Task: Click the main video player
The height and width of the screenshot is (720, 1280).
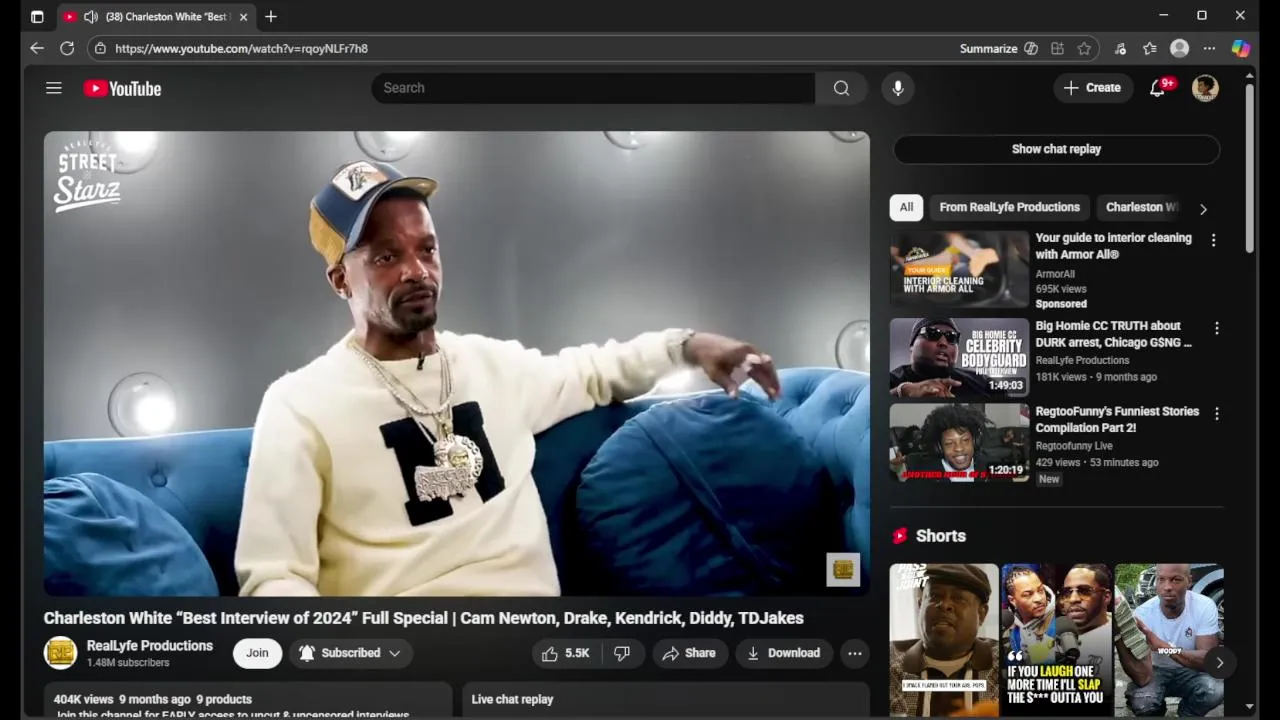Action: (456, 364)
